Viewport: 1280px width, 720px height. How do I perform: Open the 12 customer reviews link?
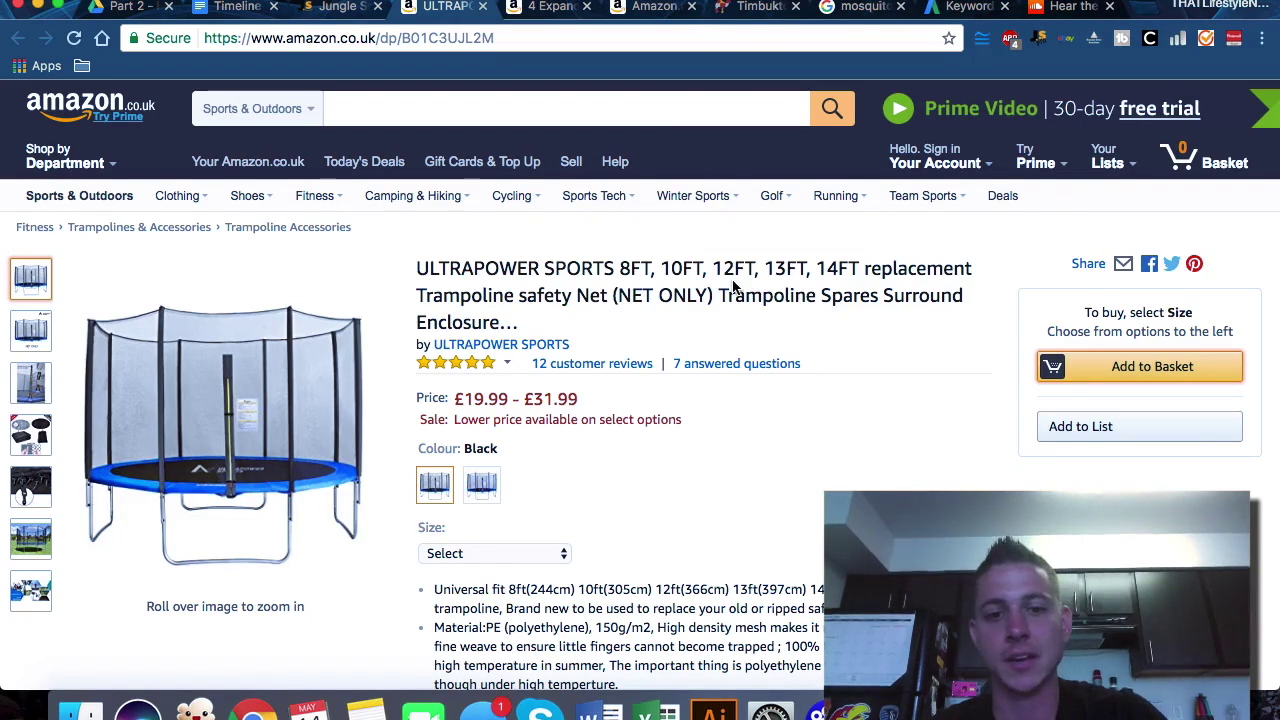(592, 364)
